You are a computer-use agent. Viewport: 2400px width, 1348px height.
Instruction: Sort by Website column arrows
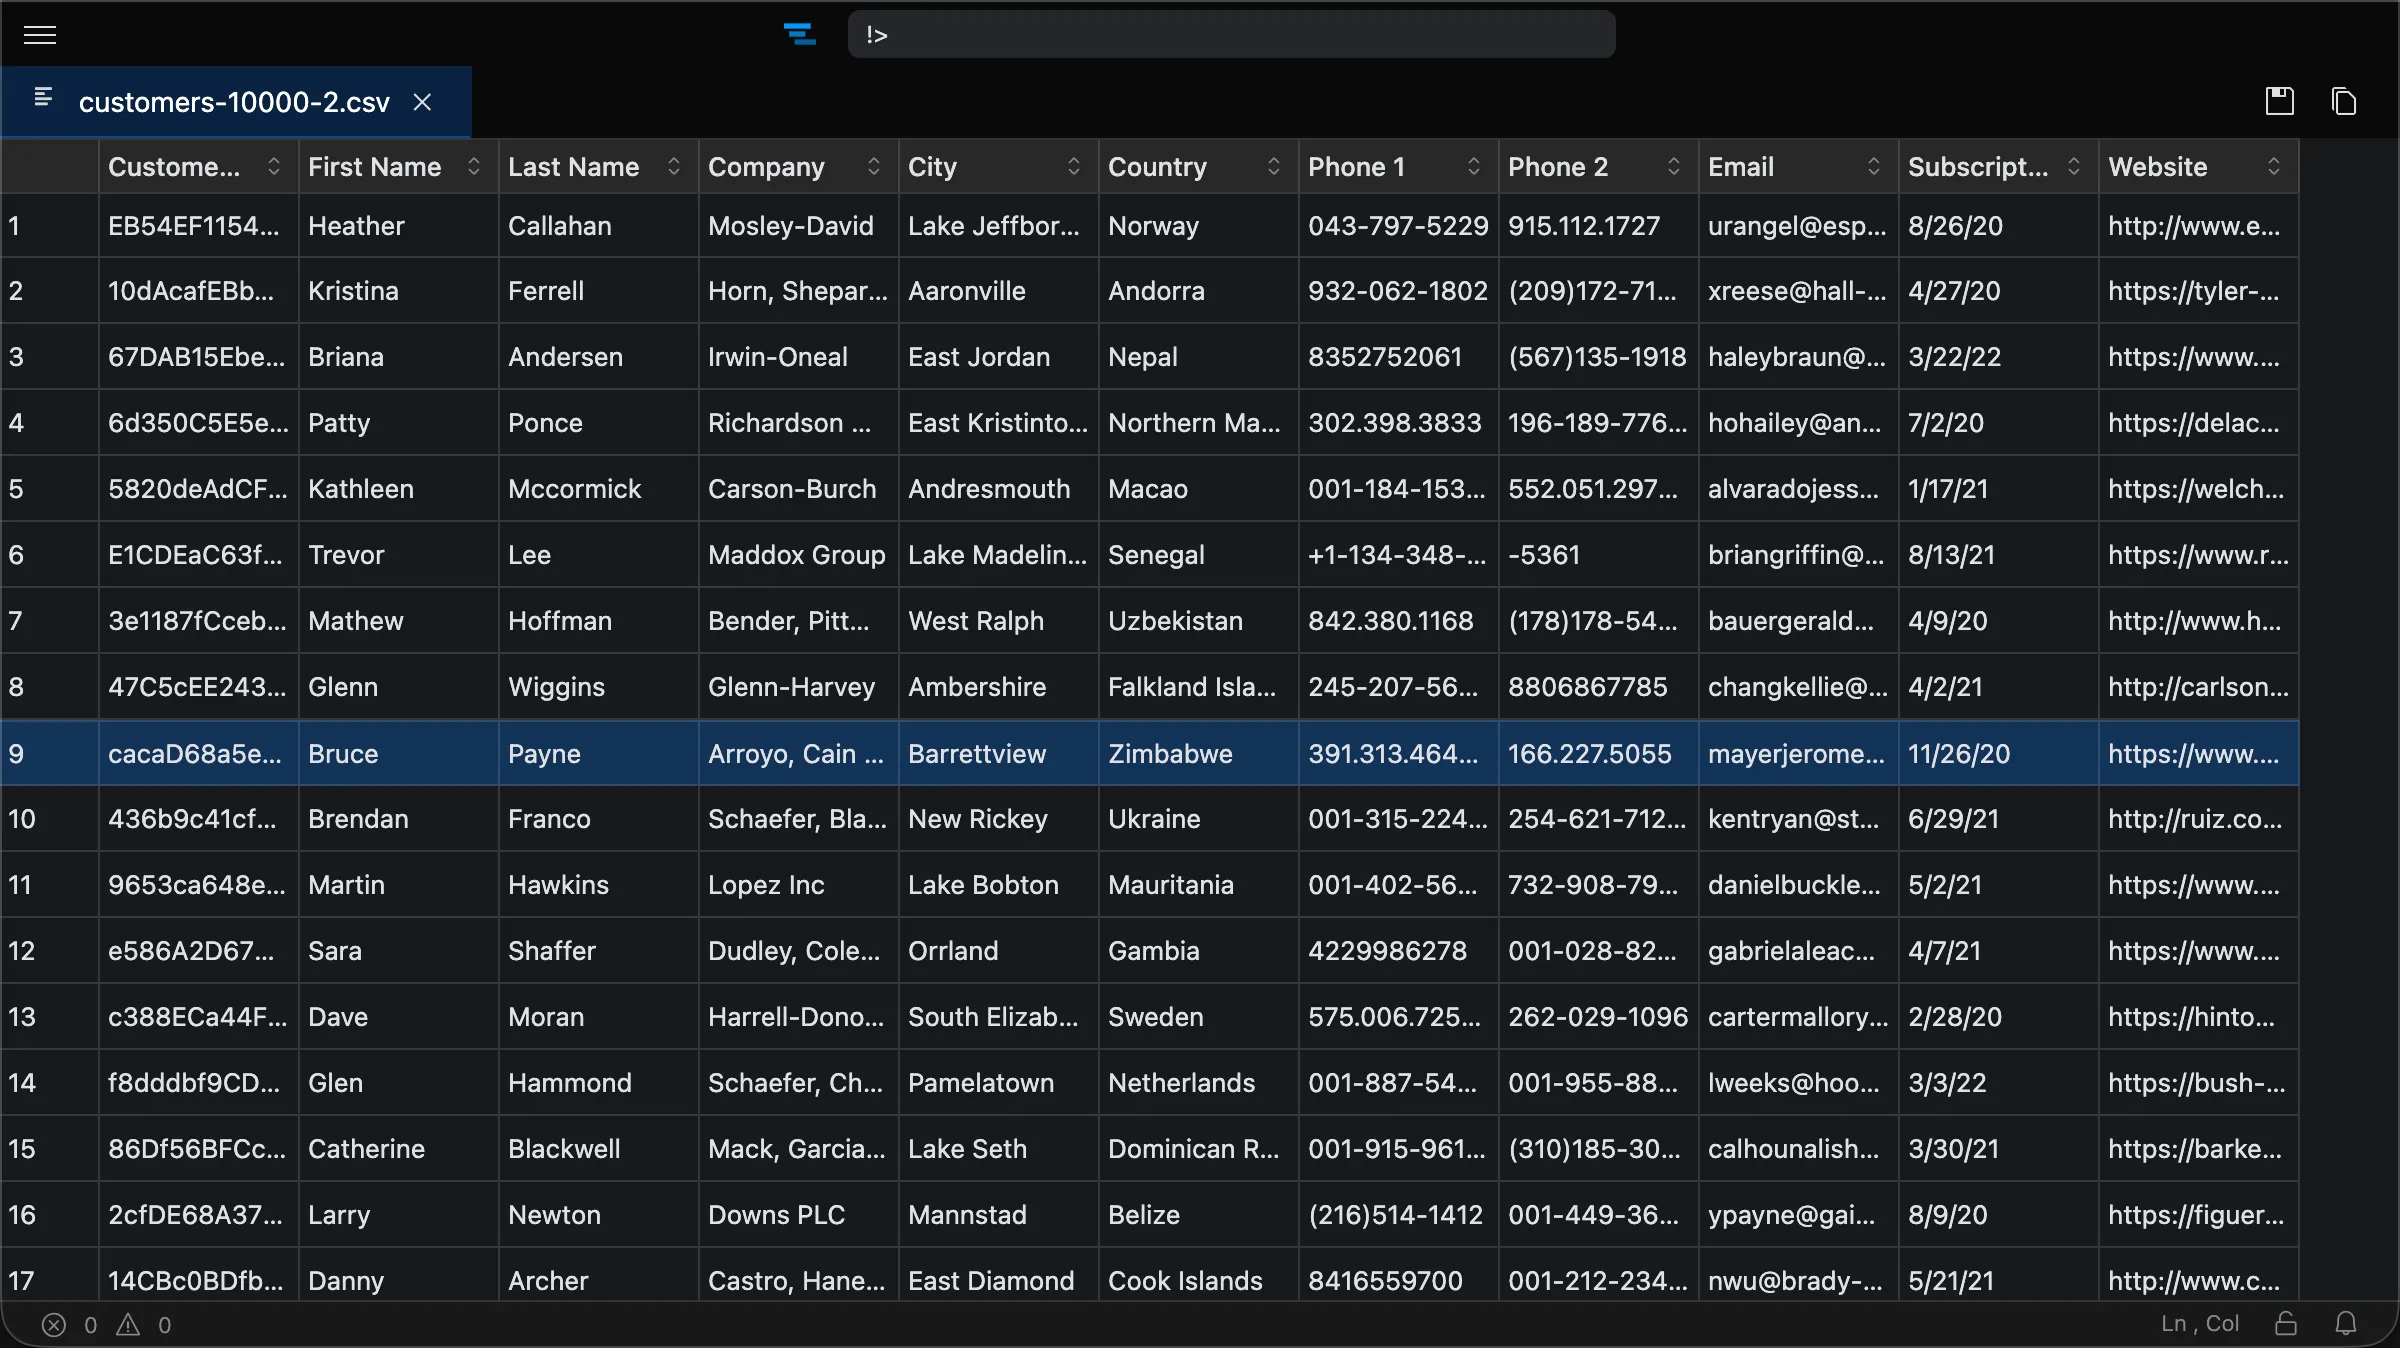click(x=2274, y=167)
